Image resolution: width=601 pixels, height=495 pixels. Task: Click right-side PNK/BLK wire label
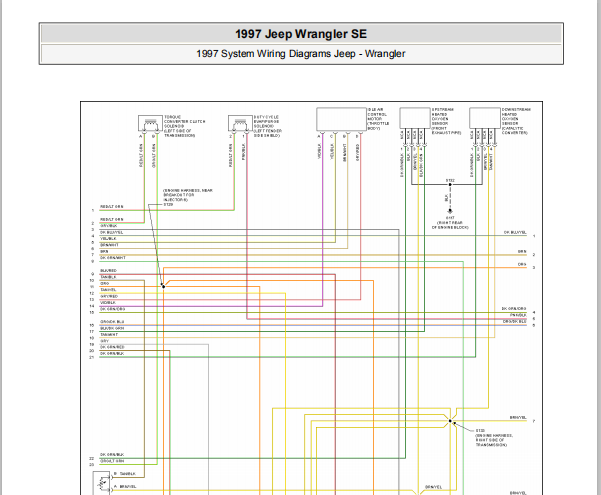click(x=518, y=315)
